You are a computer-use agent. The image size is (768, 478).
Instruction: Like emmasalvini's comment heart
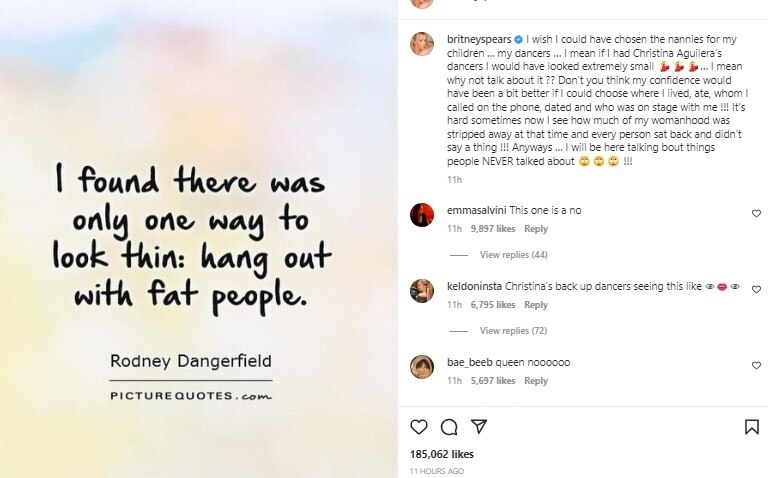[756, 214]
